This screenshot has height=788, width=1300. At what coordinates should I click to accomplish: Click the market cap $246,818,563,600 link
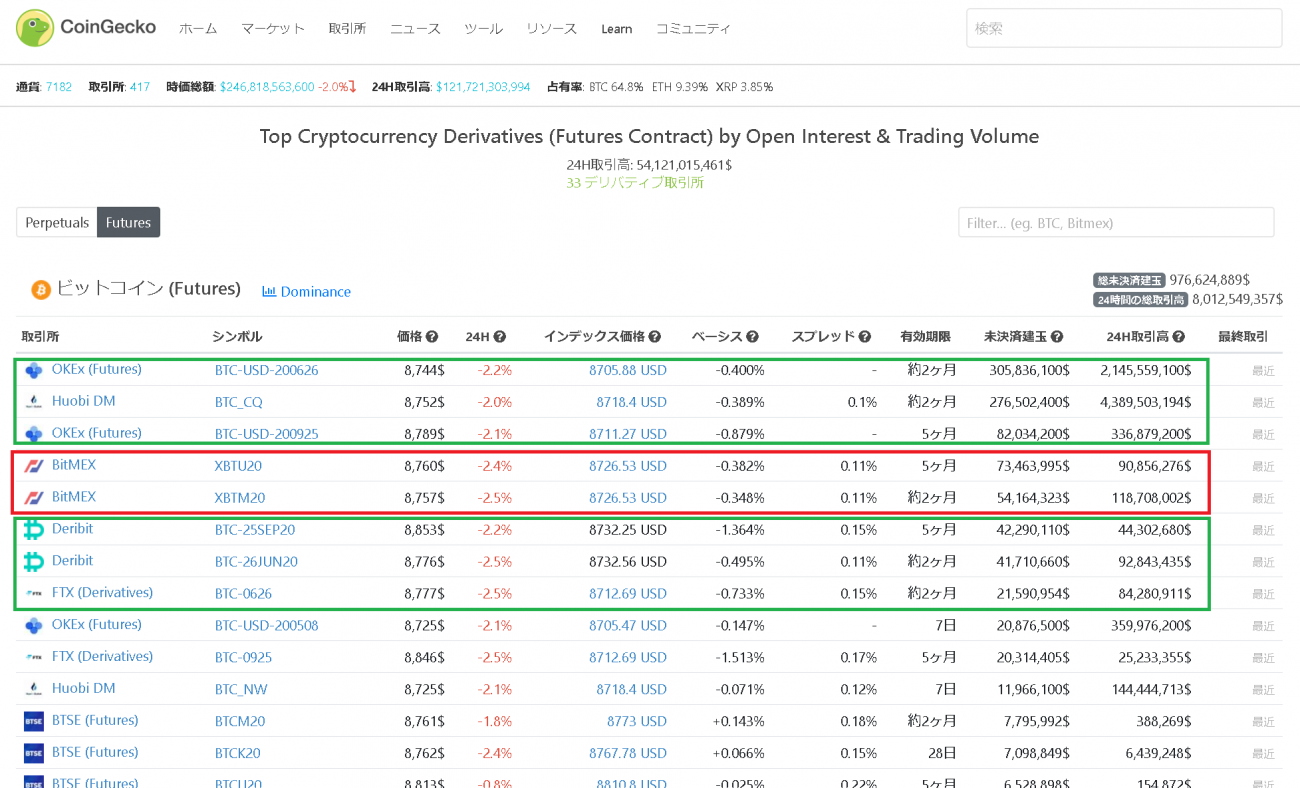[x=267, y=87]
